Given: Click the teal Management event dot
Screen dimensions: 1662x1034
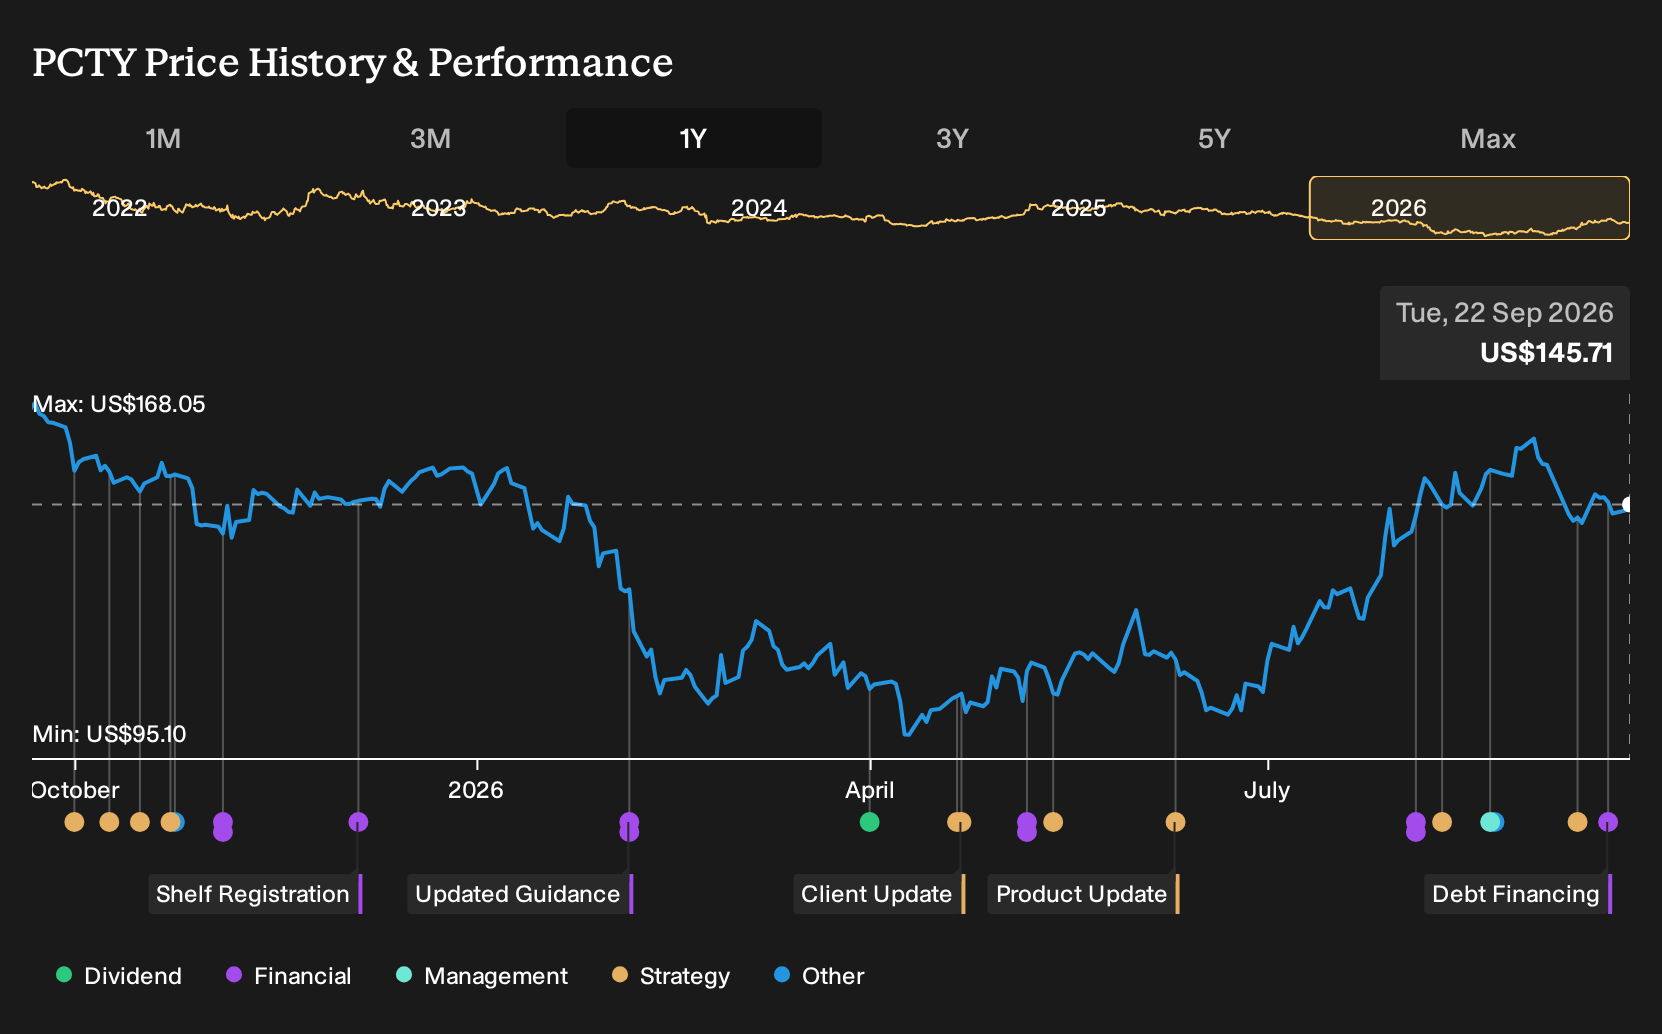Looking at the screenshot, I should pyautogui.click(x=1490, y=822).
